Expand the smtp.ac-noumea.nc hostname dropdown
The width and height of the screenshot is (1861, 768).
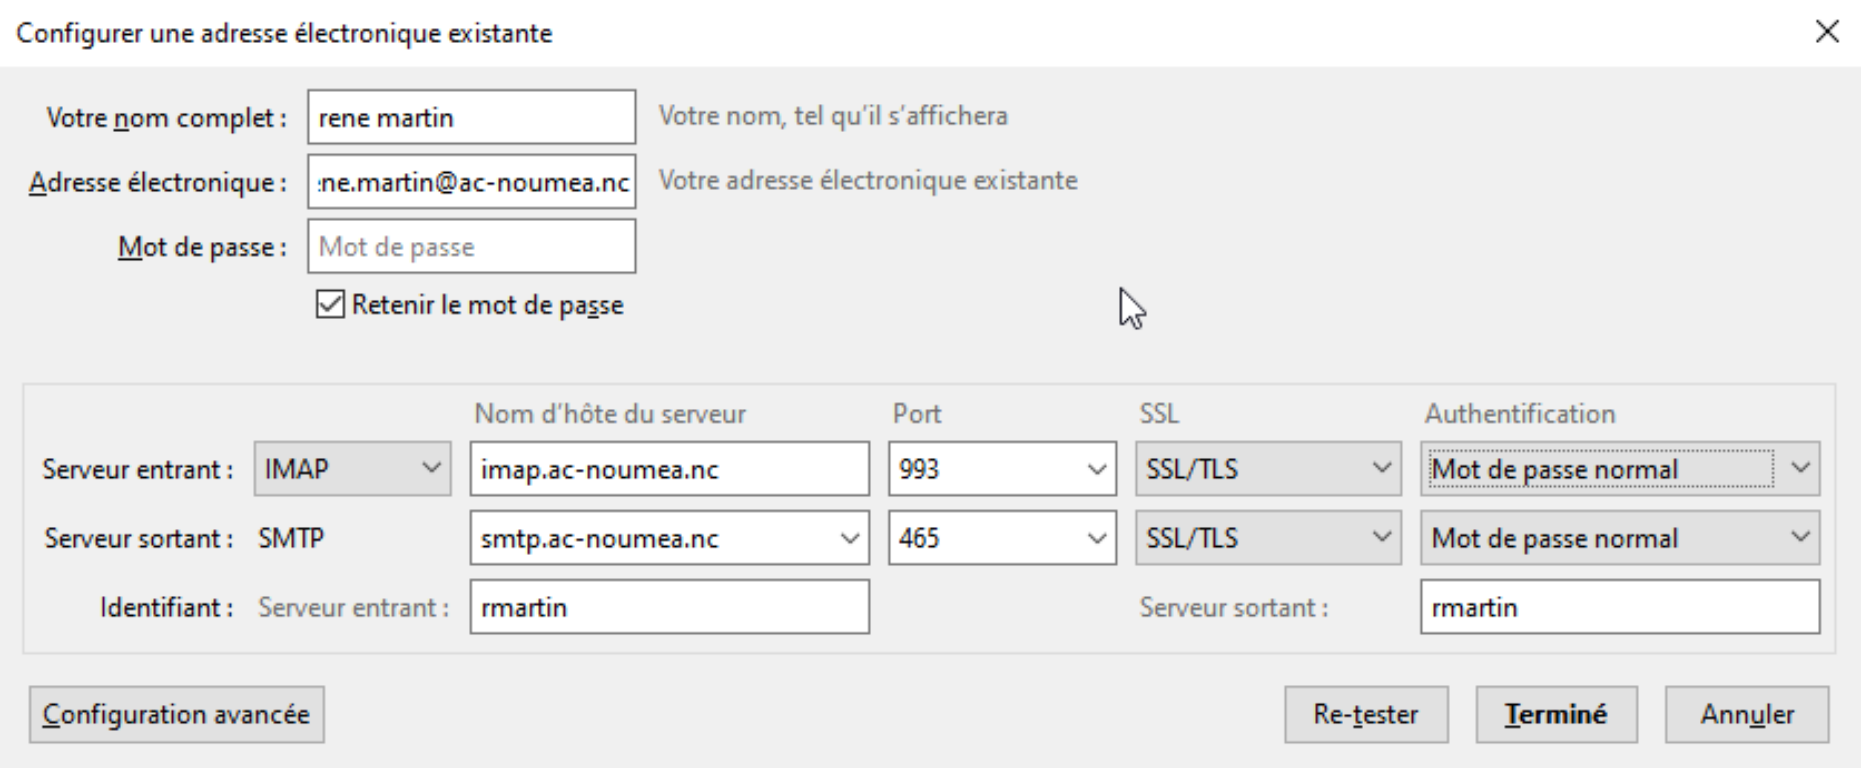click(849, 538)
